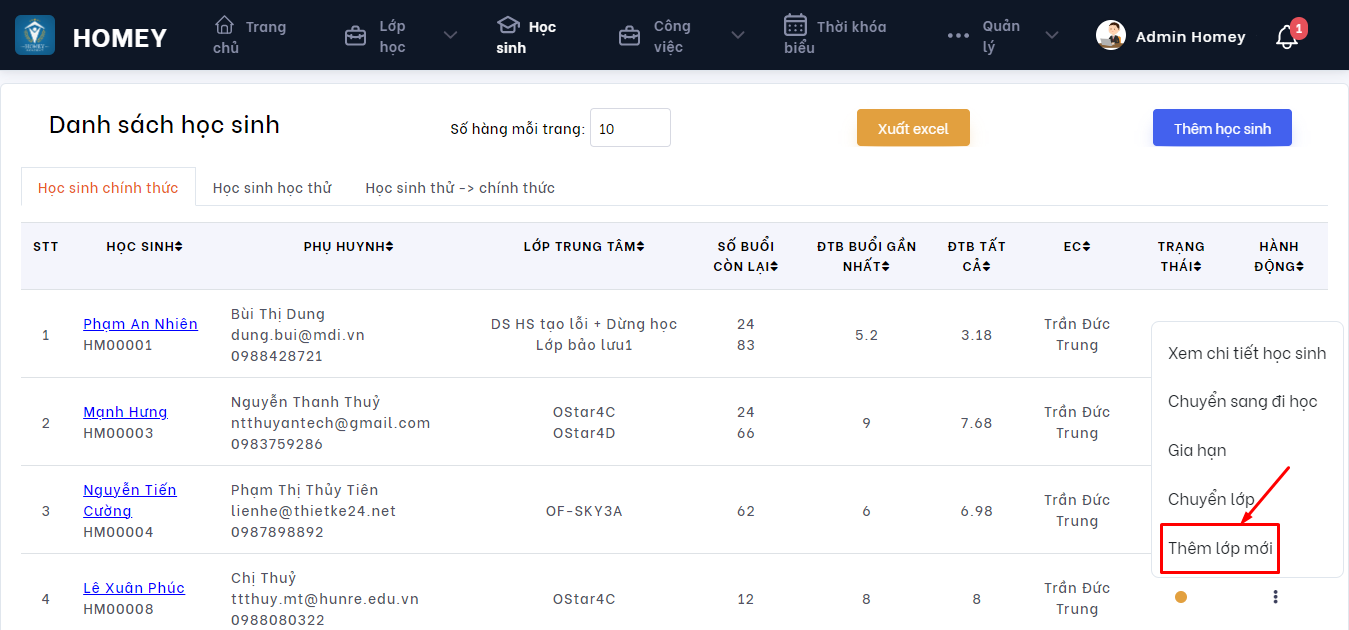Click the Số hàng mỗi trang input field
Viewport: 1349px width, 630px height.
pos(630,128)
